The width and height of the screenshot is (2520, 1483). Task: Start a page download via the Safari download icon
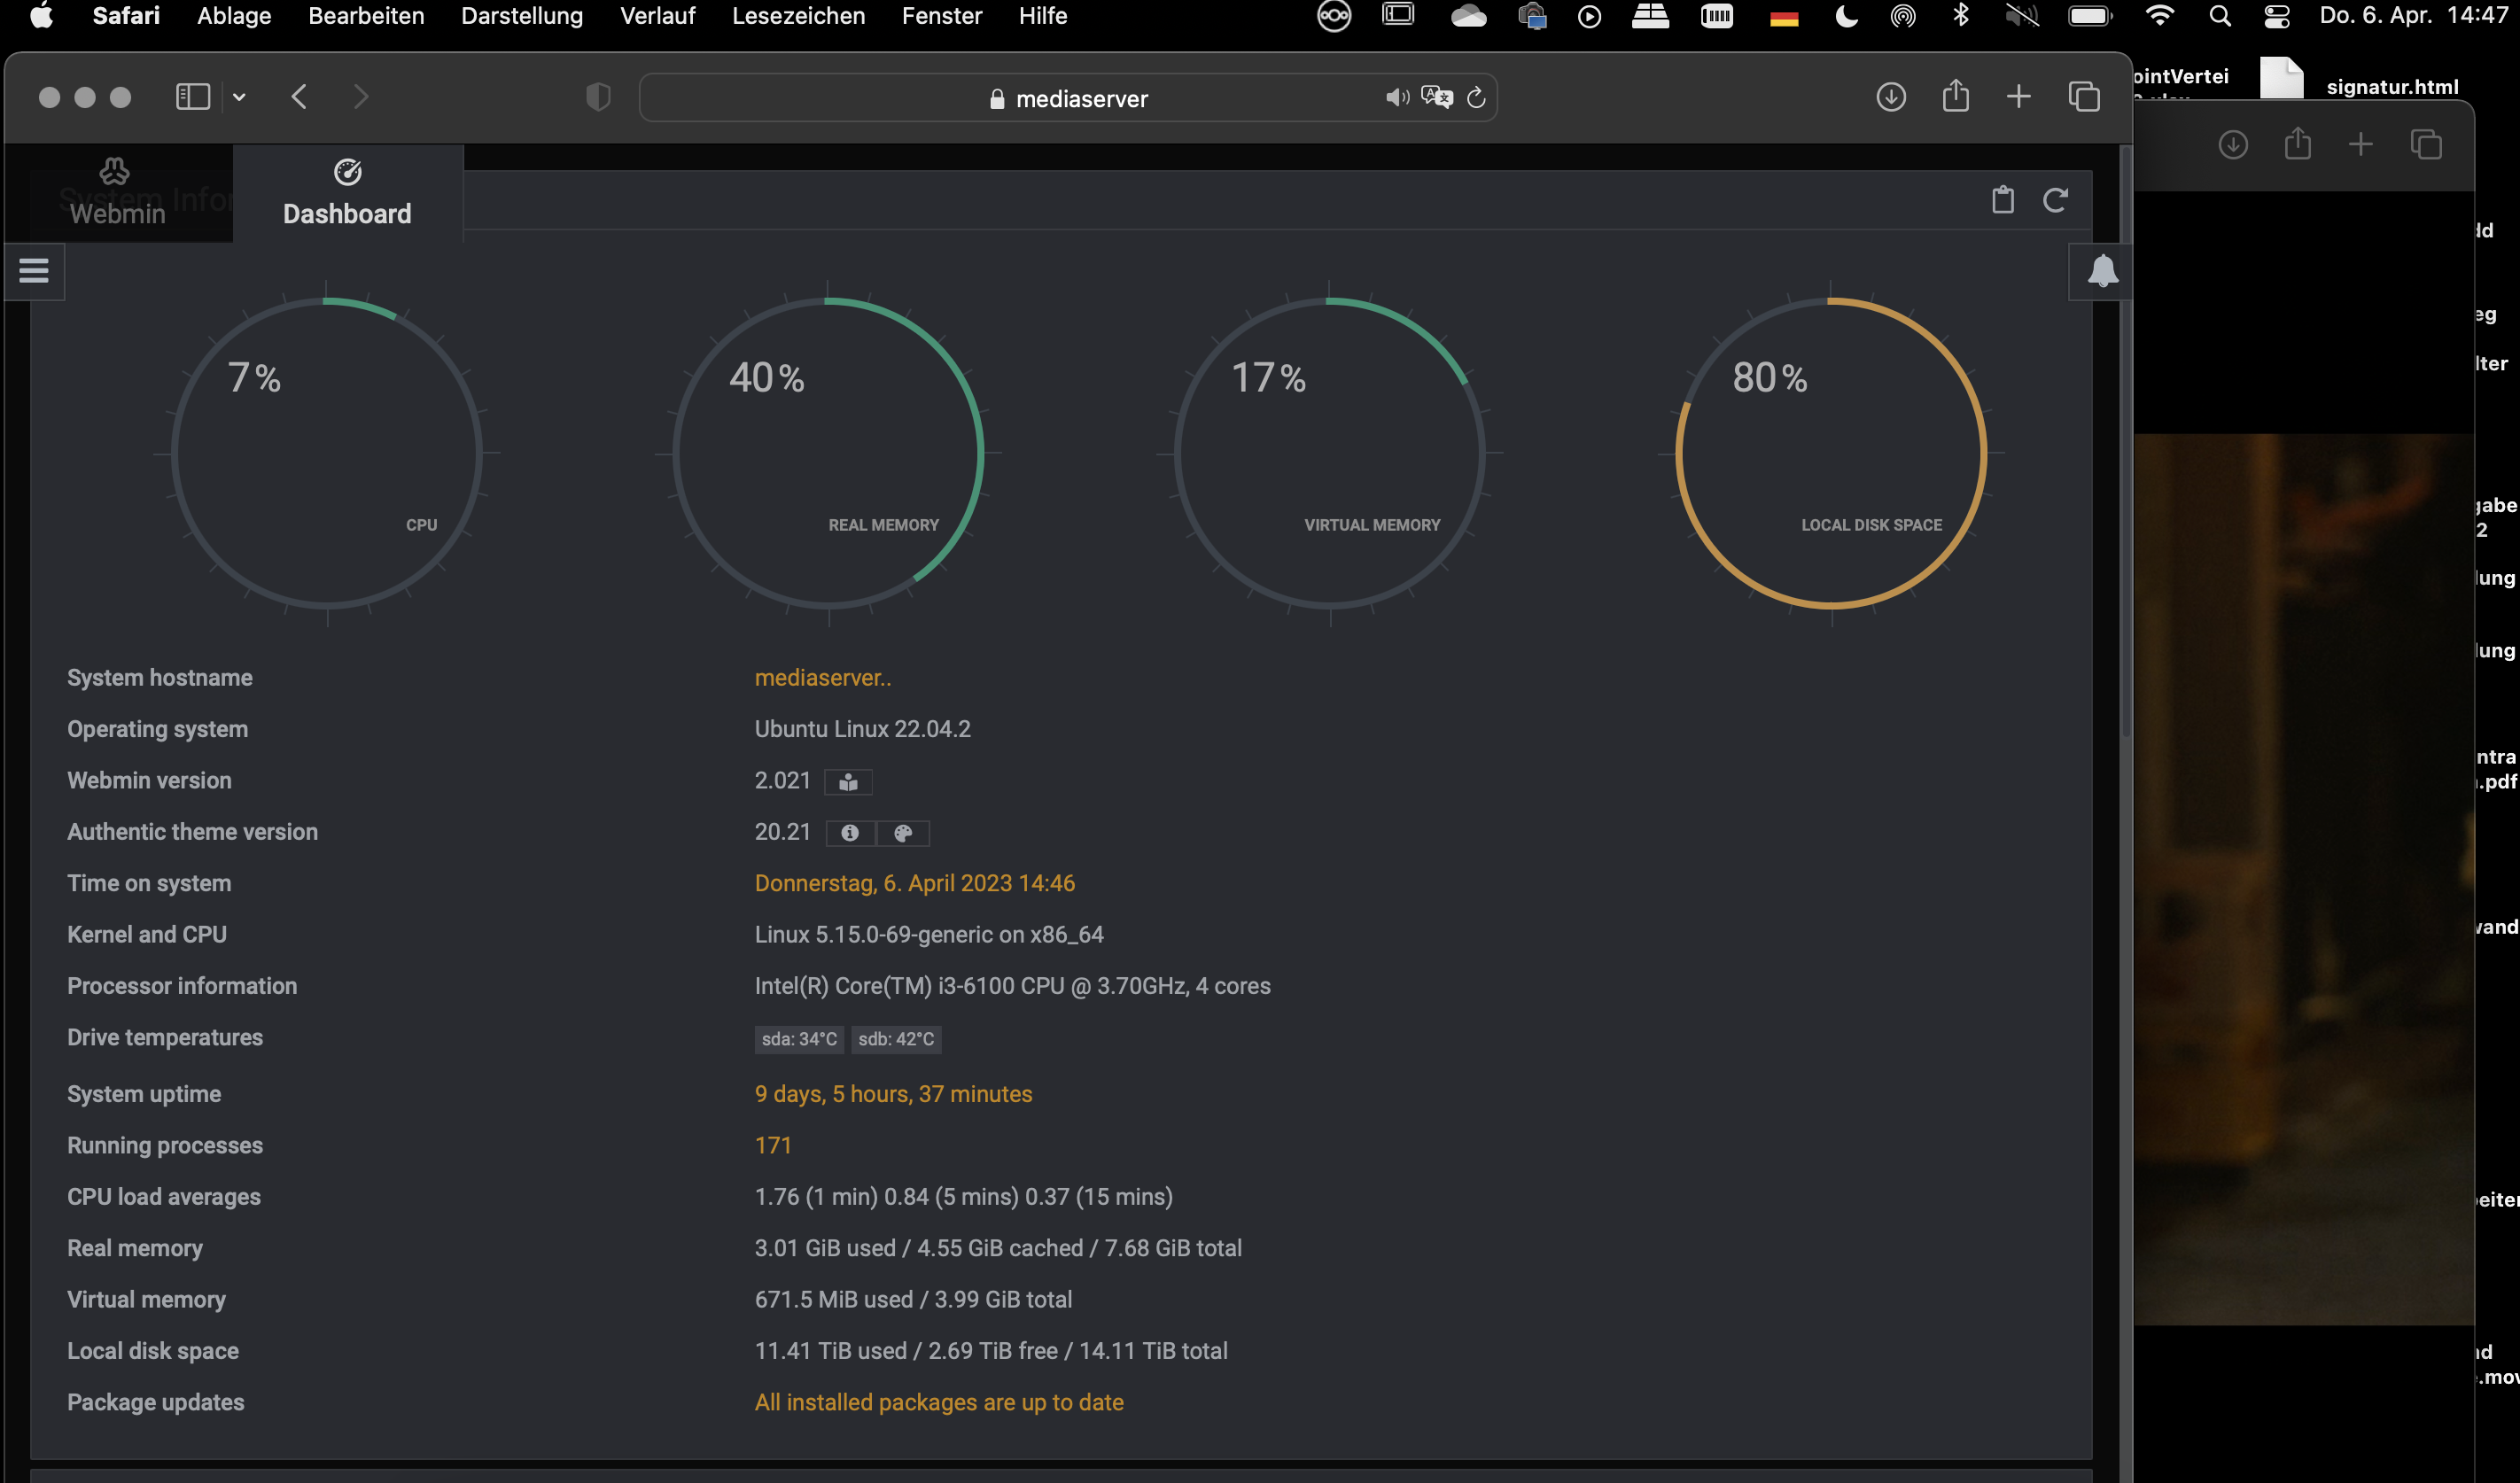(x=1891, y=97)
